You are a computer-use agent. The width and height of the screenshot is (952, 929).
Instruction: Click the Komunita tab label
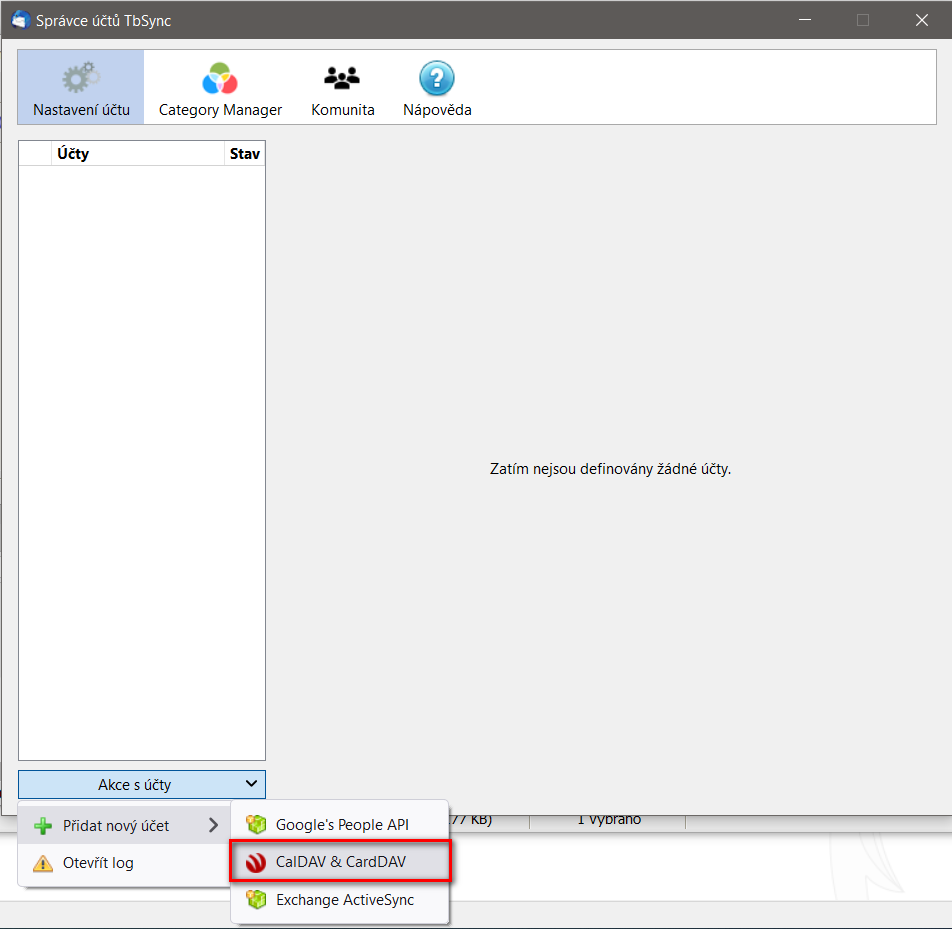tap(342, 110)
